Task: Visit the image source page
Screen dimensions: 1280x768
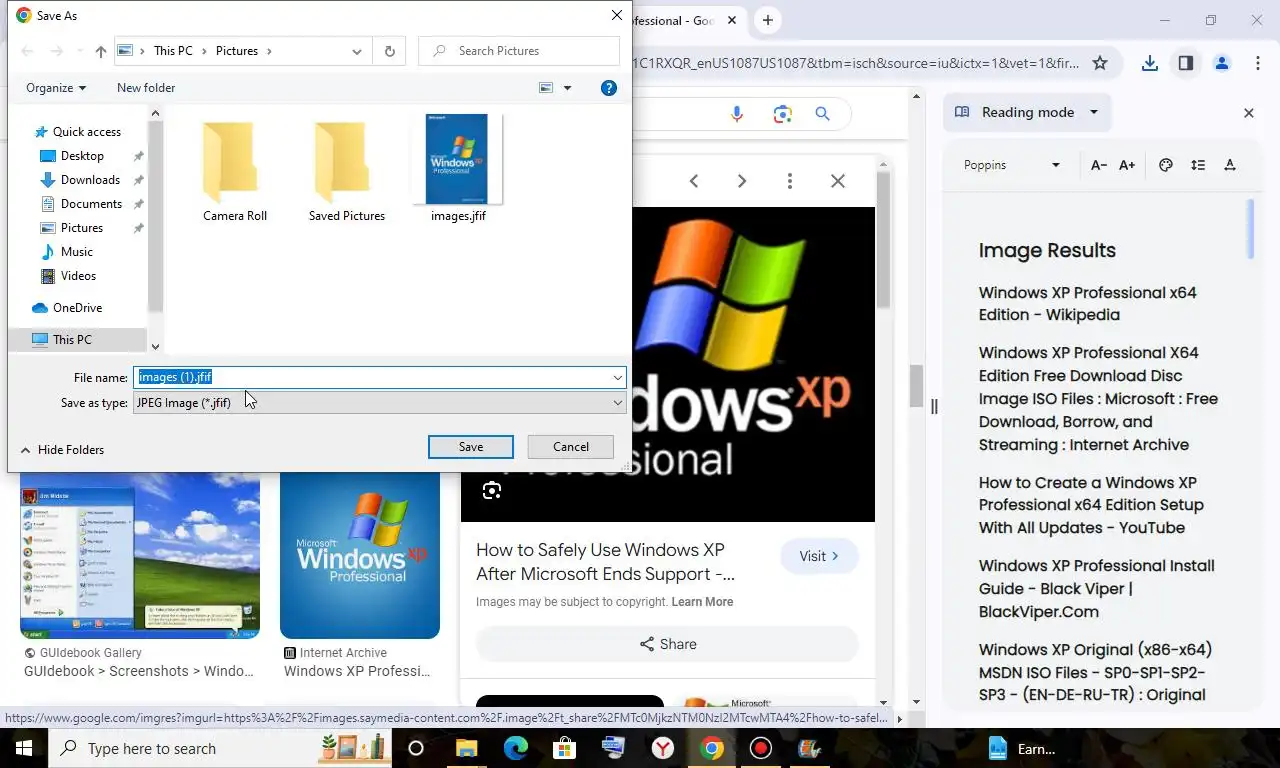Action: [819, 556]
